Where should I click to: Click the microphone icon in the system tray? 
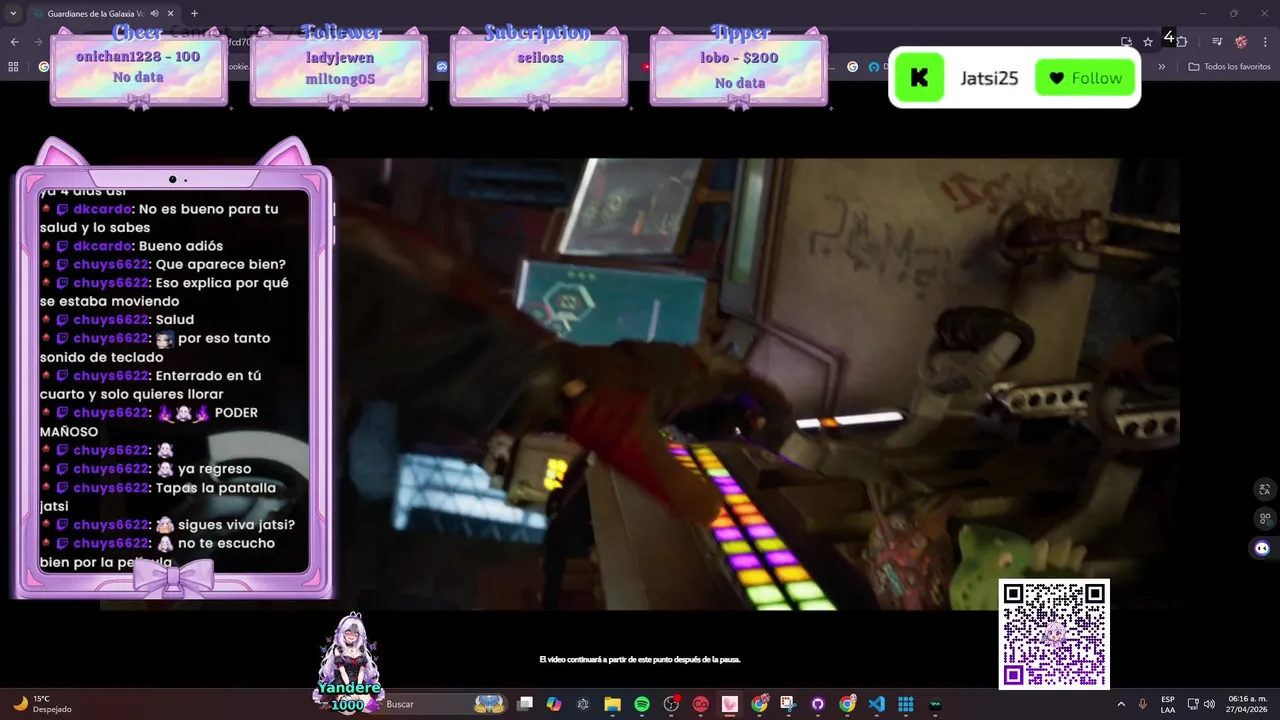(x=1142, y=704)
